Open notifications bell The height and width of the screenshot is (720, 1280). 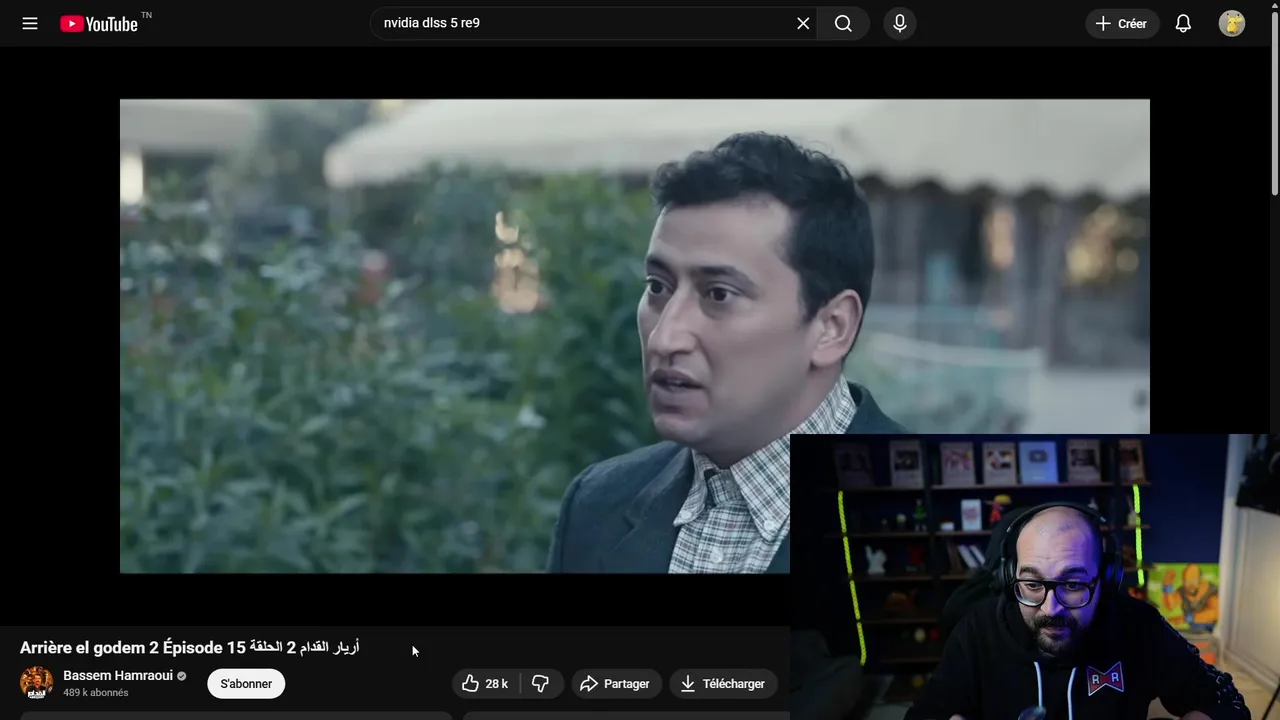click(x=1183, y=23)
